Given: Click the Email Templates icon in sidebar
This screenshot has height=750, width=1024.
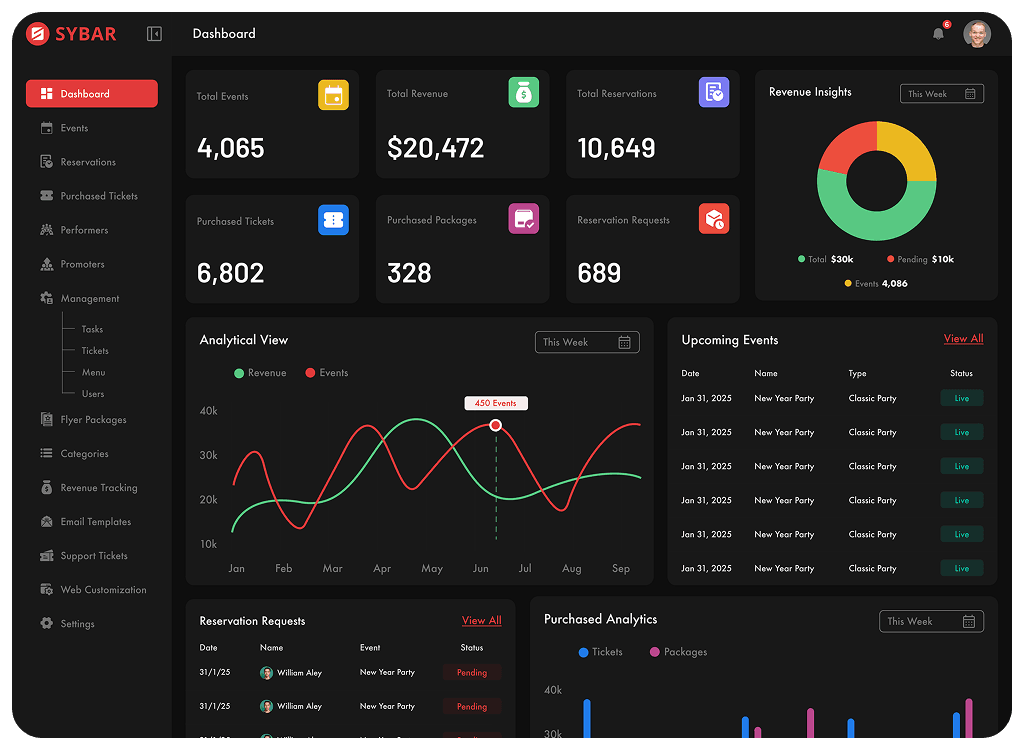Looking at the screenshot, I should [x=46, y=521].
